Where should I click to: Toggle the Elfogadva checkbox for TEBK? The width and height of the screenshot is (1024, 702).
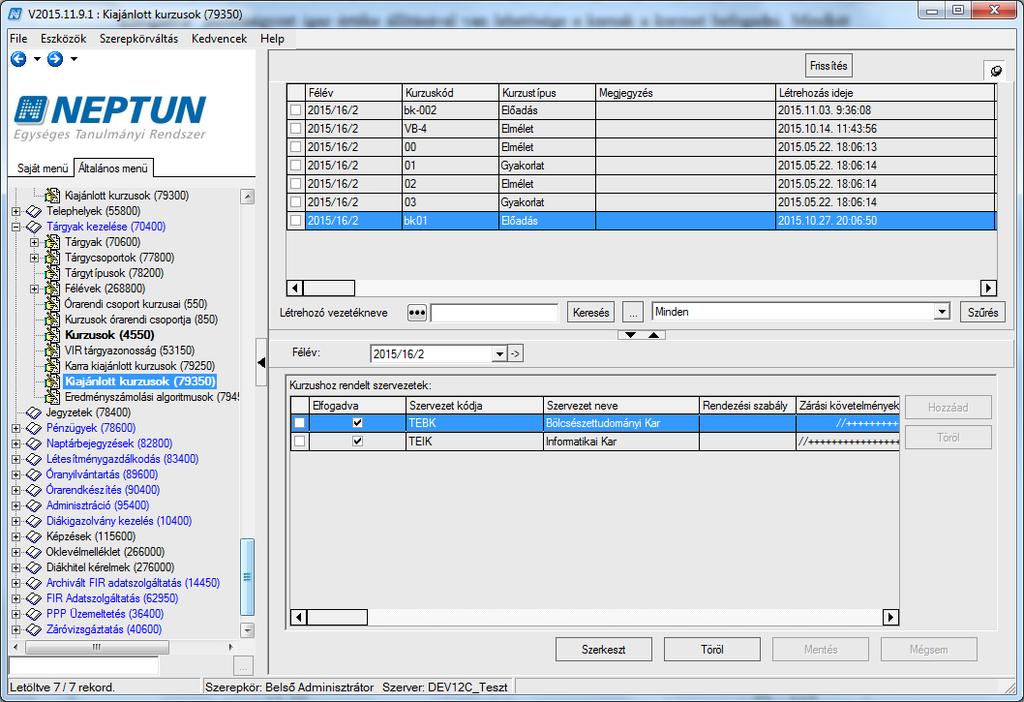pyautogui.click(x=357, y=423)
